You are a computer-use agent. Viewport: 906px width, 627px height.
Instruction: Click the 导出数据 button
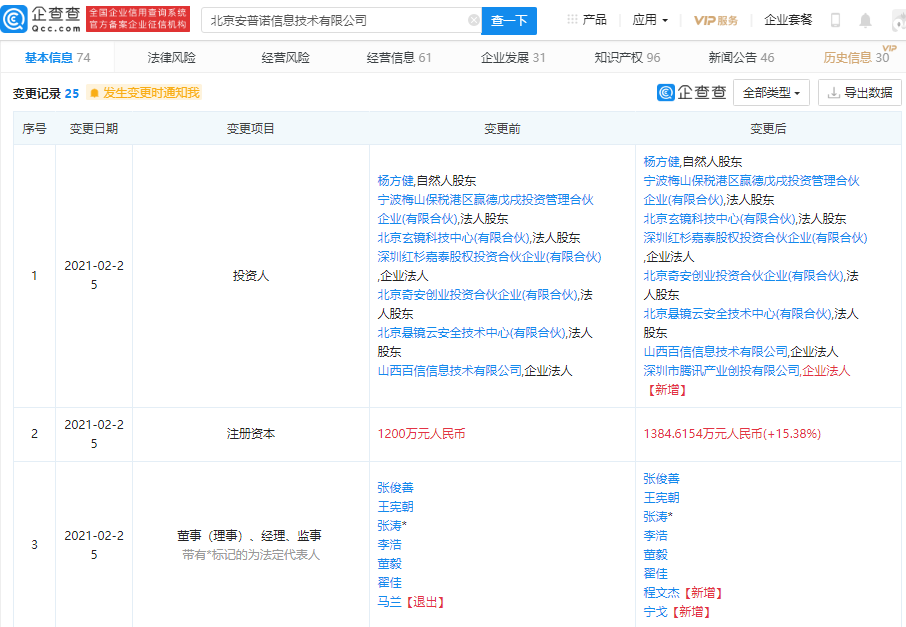coord(860,92)
